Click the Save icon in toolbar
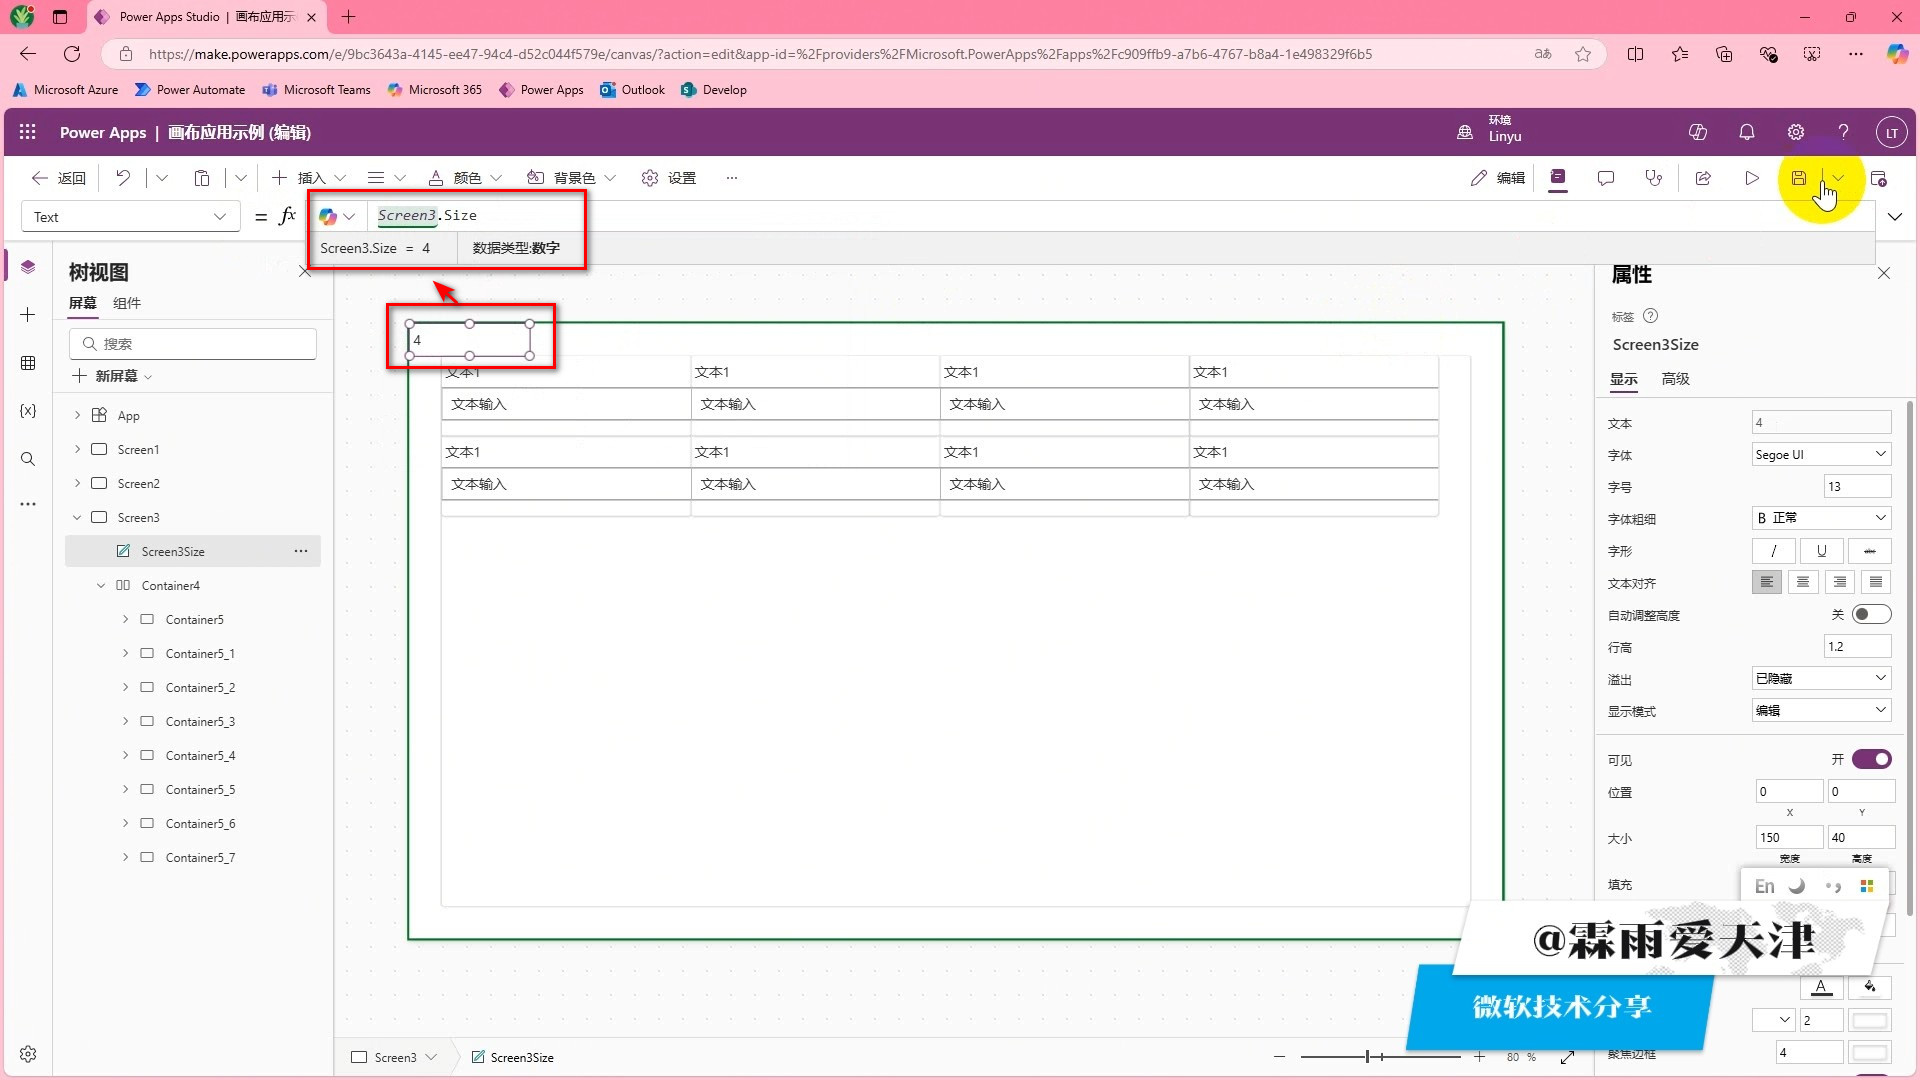Viewport: 1920px width, 1080px height. pyautogui.click(x=1798, y=178)
